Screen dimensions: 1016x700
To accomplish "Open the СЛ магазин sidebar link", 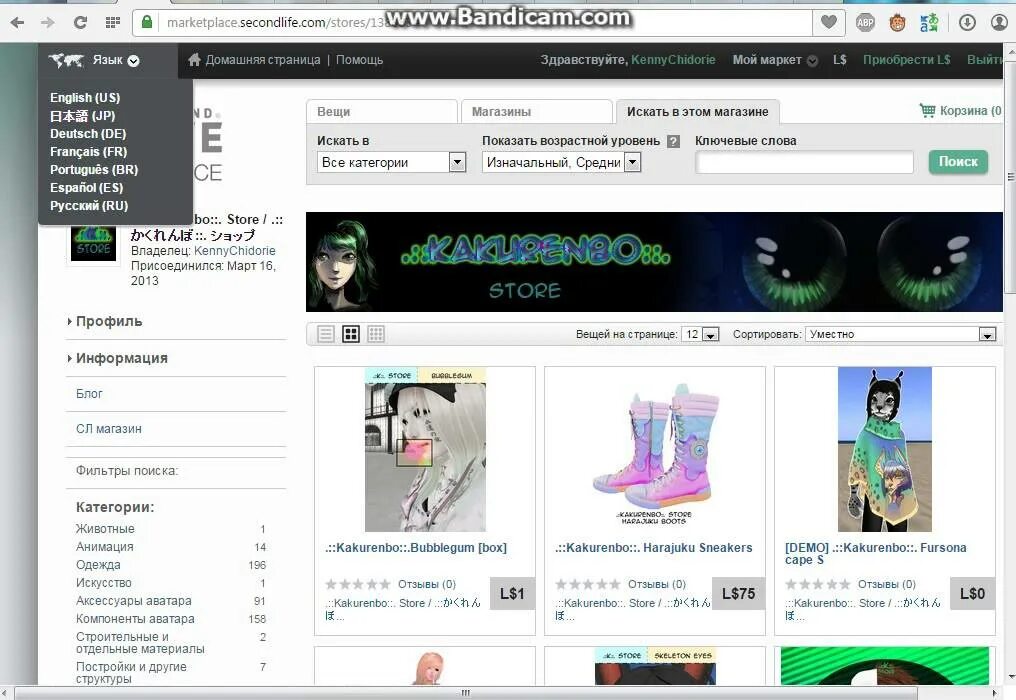I will pyautogui.click(x=109, y=429).
